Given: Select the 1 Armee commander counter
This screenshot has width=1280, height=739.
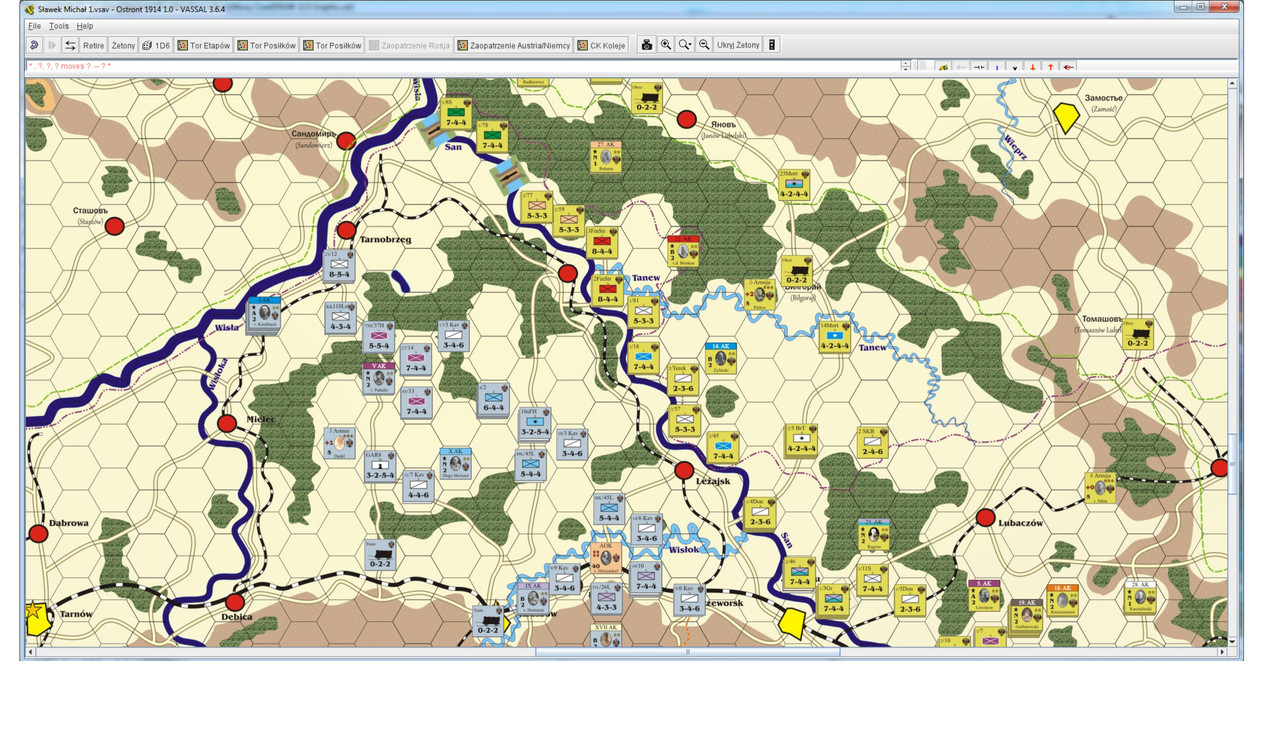Looking at the screenshot, I should pos(341,443).
